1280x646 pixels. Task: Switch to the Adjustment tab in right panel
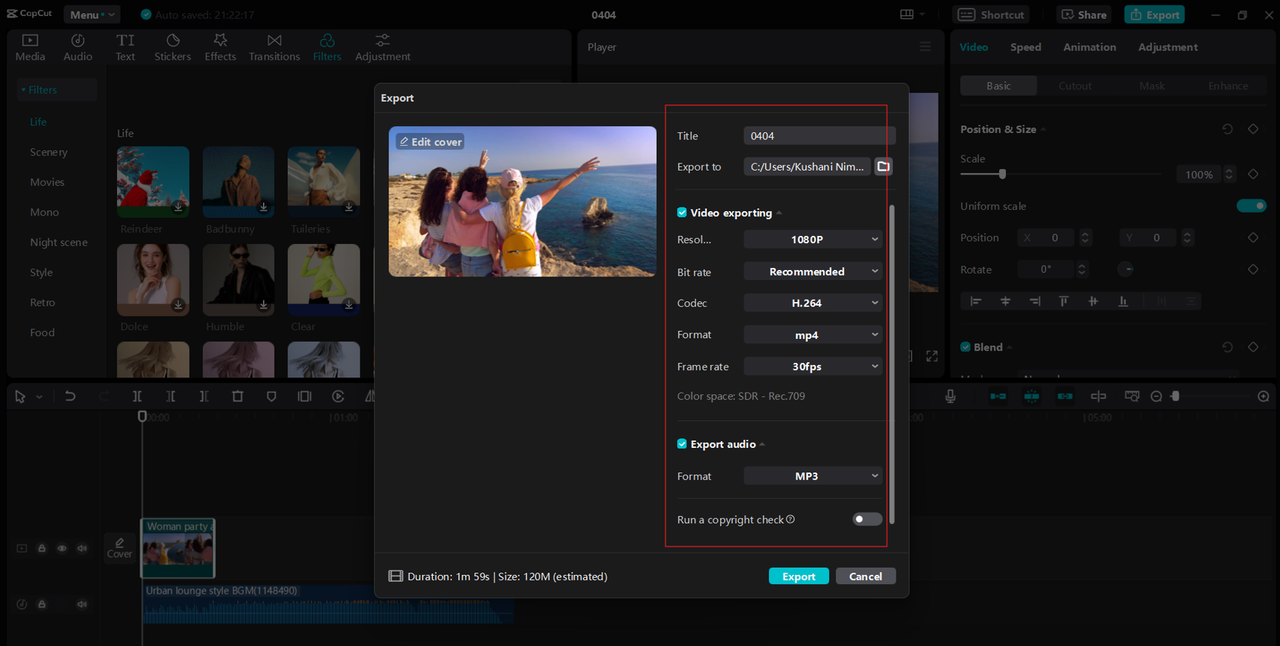coord(1167,47)
